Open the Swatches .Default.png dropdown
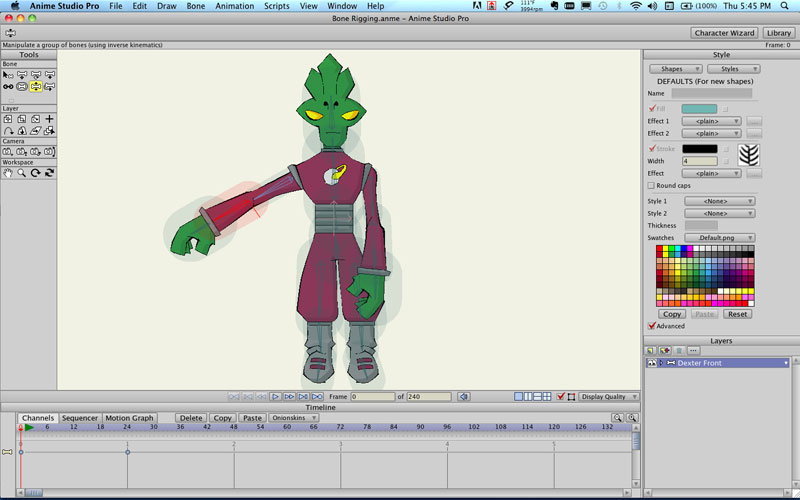800x500 pixels. pyautogui.click(x=719, y=238)
